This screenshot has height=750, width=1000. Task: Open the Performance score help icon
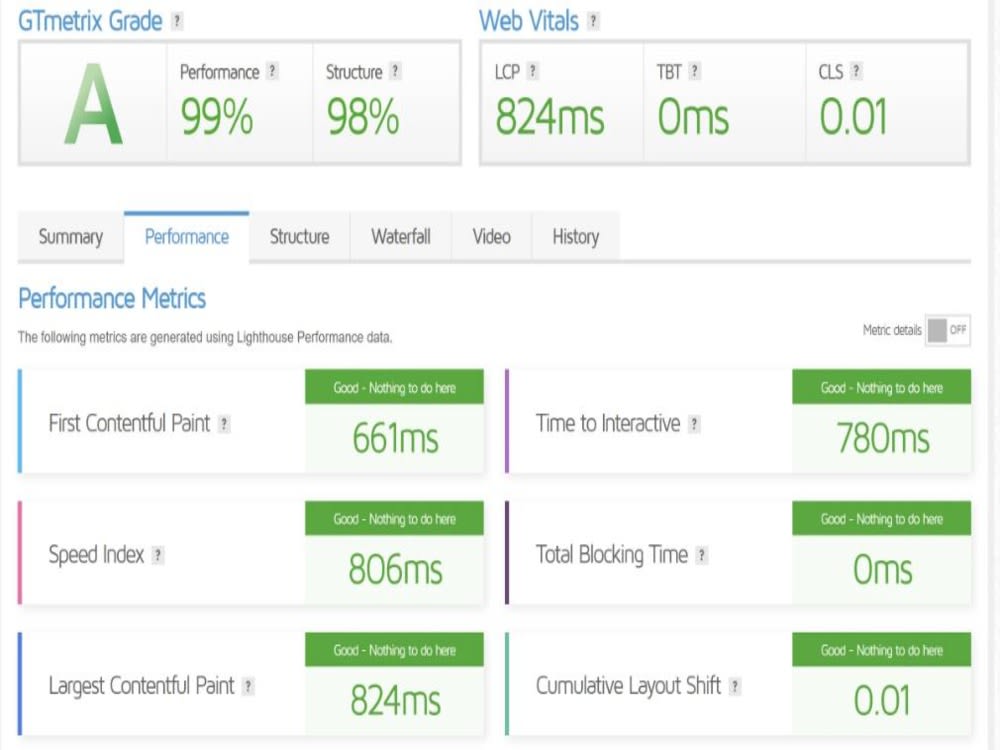(272, 71)
